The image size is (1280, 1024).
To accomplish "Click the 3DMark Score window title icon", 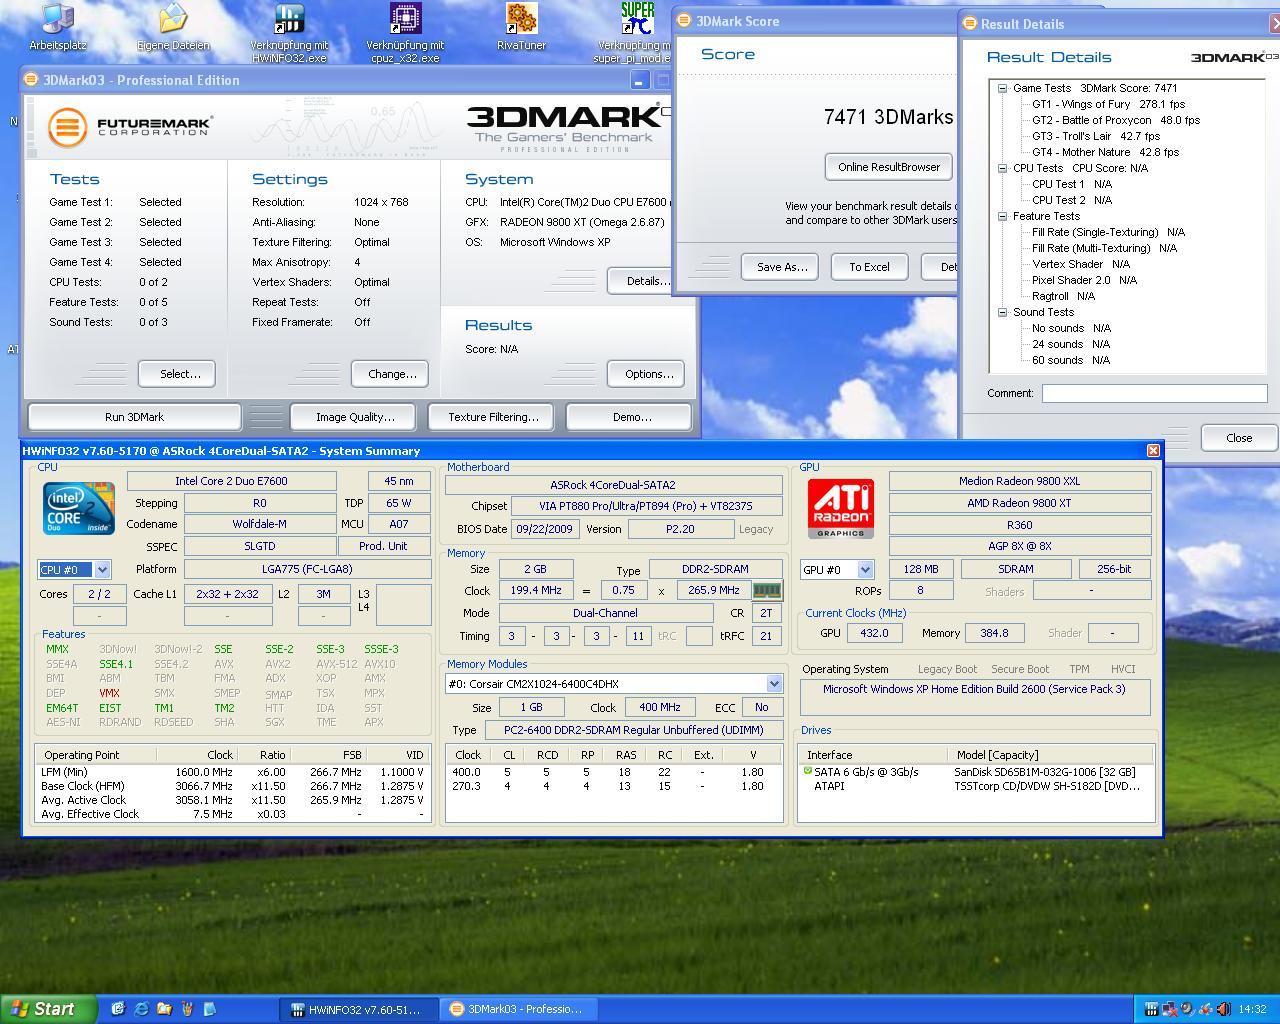I will (684, 21).
